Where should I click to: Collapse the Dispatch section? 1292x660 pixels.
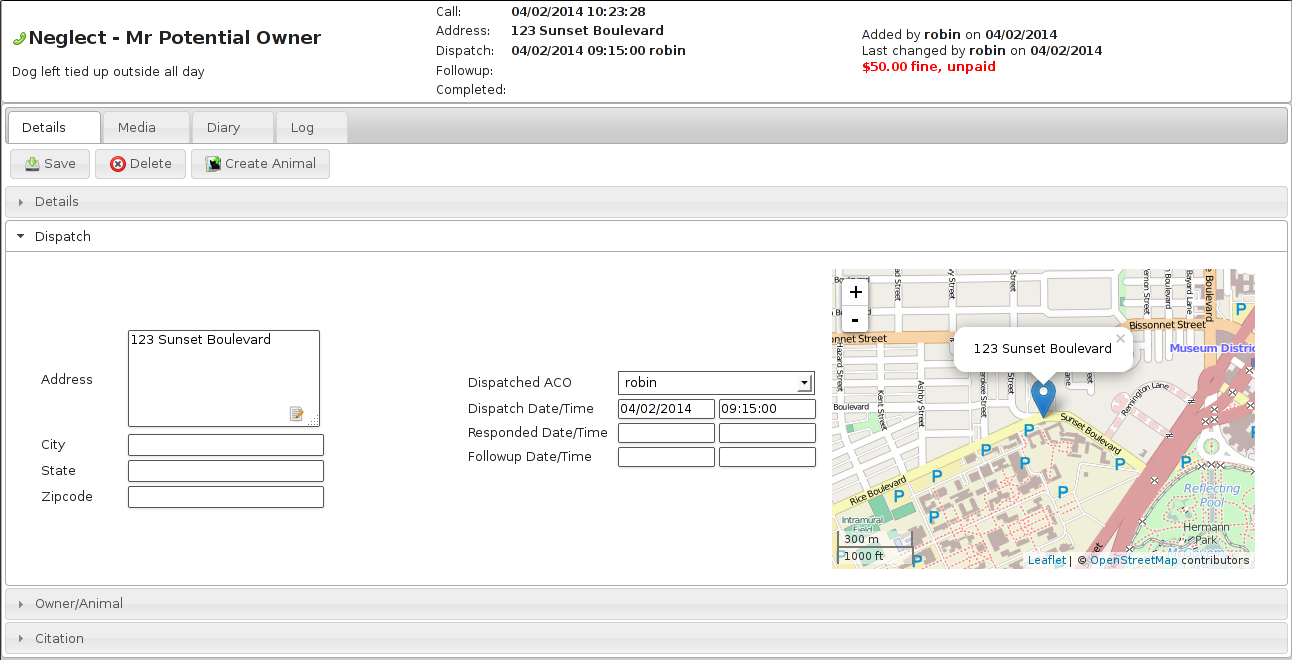[63, 237]
